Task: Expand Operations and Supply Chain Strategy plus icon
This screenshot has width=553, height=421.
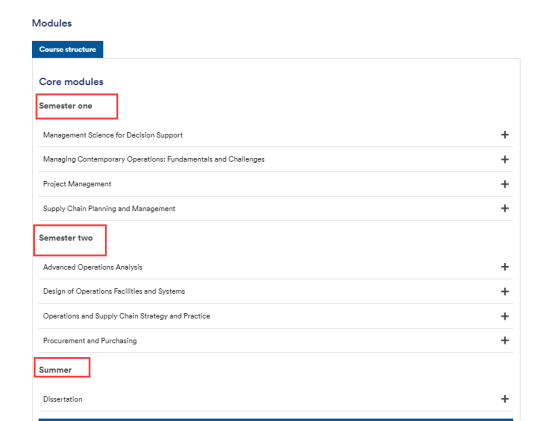Action: [x=505, y=316]
